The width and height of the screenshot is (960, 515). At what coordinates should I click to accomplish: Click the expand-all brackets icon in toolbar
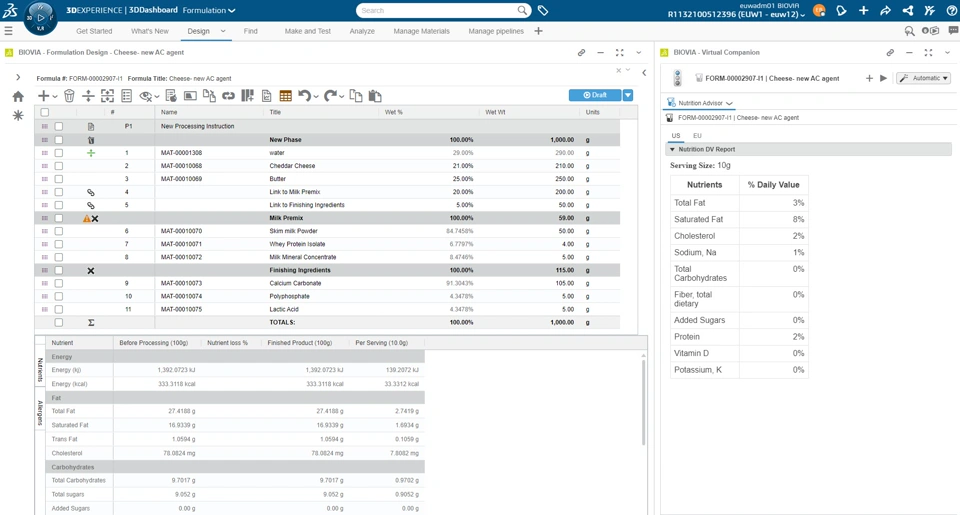click(x=107, y=96)
